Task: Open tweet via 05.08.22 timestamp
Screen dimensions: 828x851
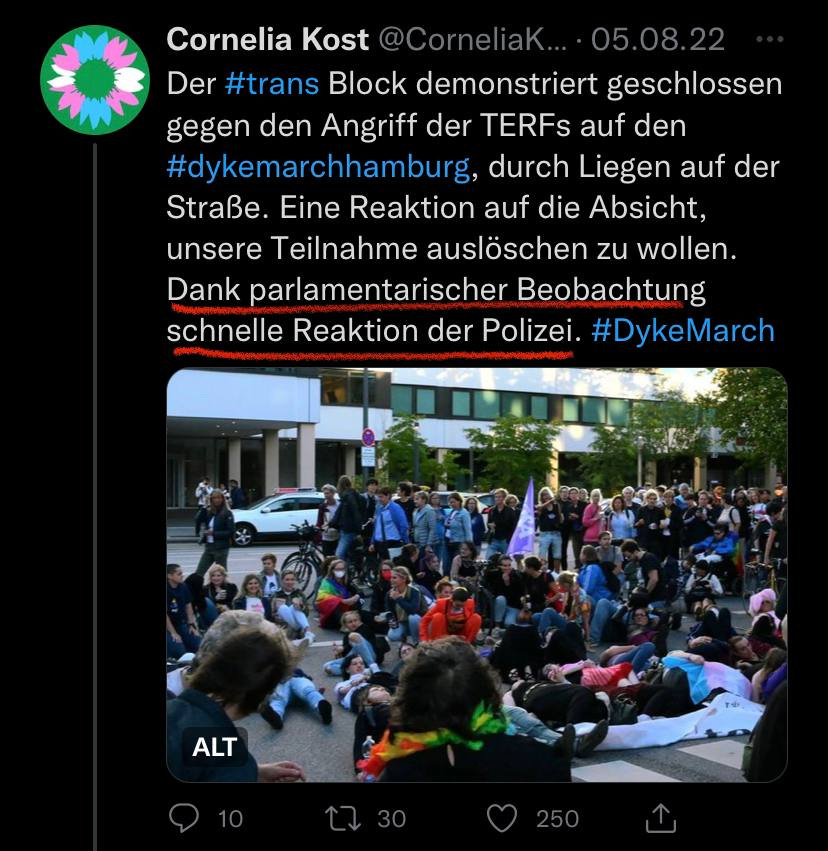Action: (658, 40)
